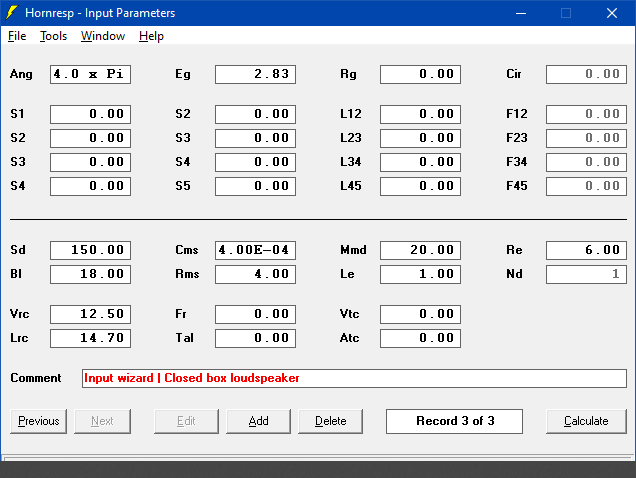Select the Bl field with 18.00
The image size is (636, 478).
coord(90,274)
